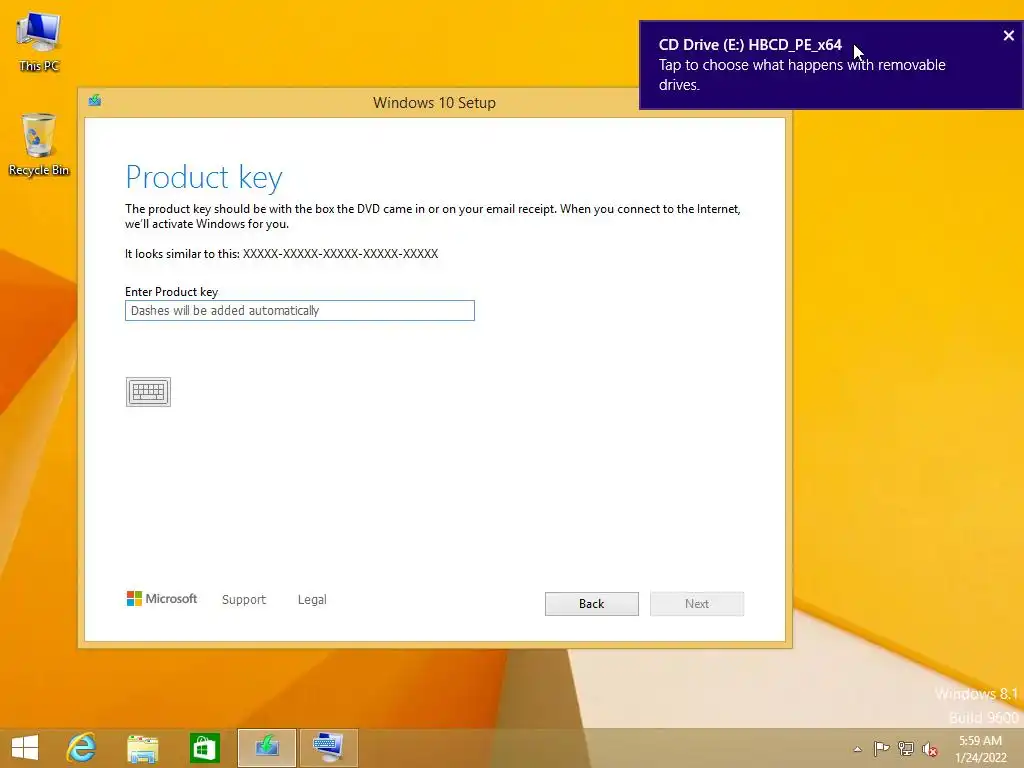Switch to Windows 10 Setup taskbar item

point(266,748)
